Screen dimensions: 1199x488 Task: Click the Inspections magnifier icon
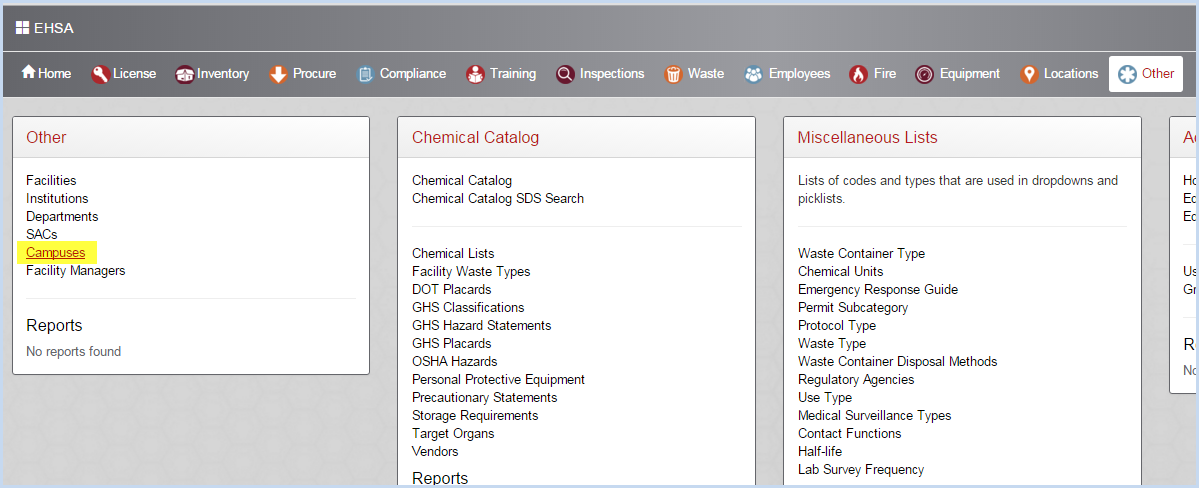[565, 74]
